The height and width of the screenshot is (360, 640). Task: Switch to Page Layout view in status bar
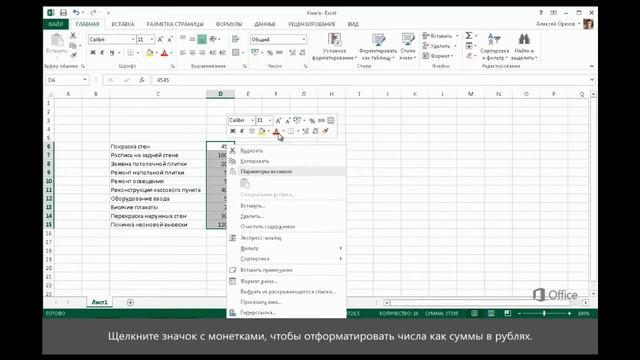pyautogui.click(x=491, y=313)
